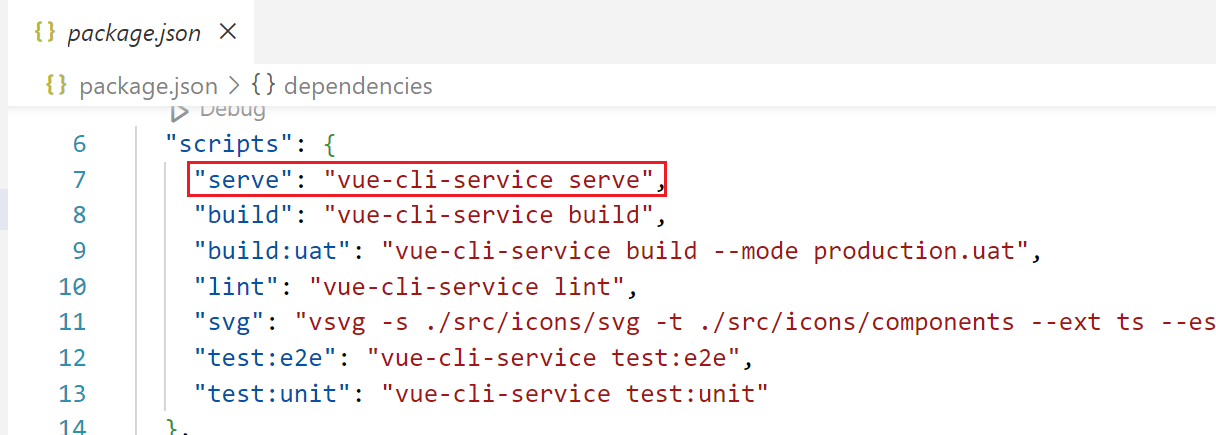Click the JSON braces icon in the tab

tap(44, 32)
